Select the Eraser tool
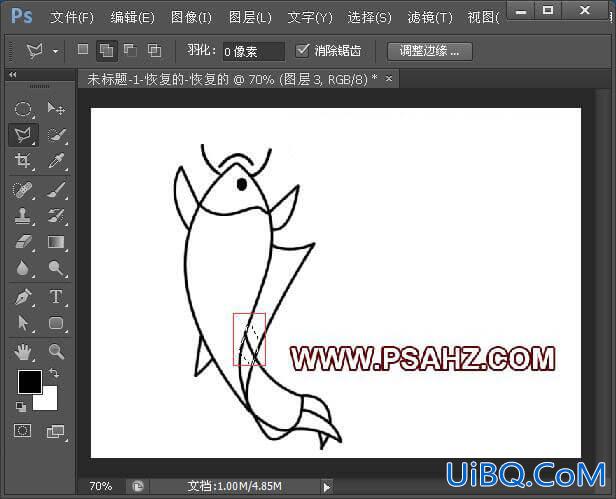 pyautogui.click(x=23, y=242)
